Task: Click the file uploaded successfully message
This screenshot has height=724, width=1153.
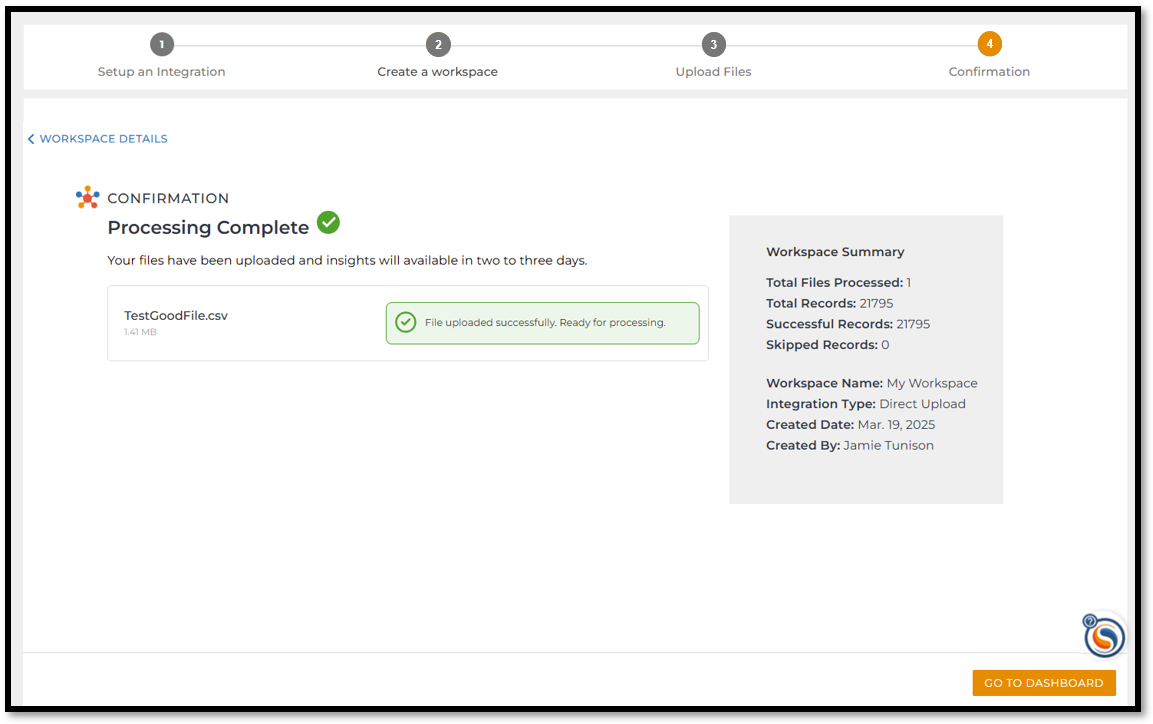Action: (545, 322)
